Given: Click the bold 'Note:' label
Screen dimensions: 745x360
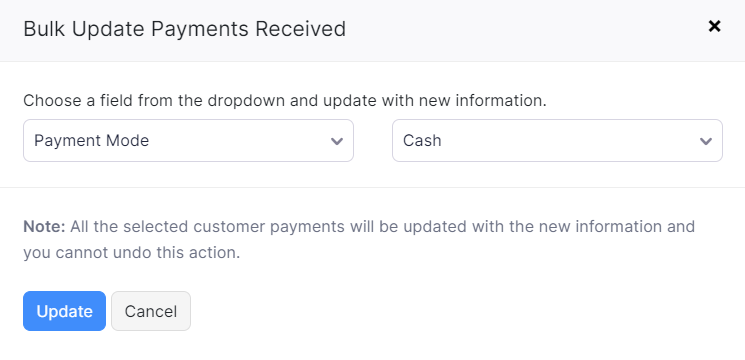Looking at the screenshot, I should [44, 227].
